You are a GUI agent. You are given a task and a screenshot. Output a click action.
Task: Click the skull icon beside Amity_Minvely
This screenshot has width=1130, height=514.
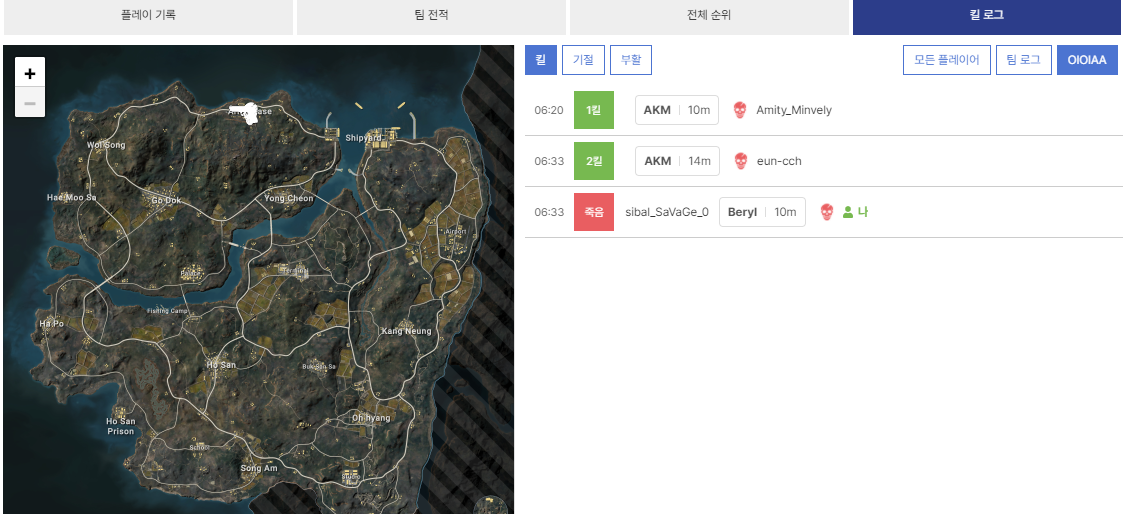[x=740, y=110]
